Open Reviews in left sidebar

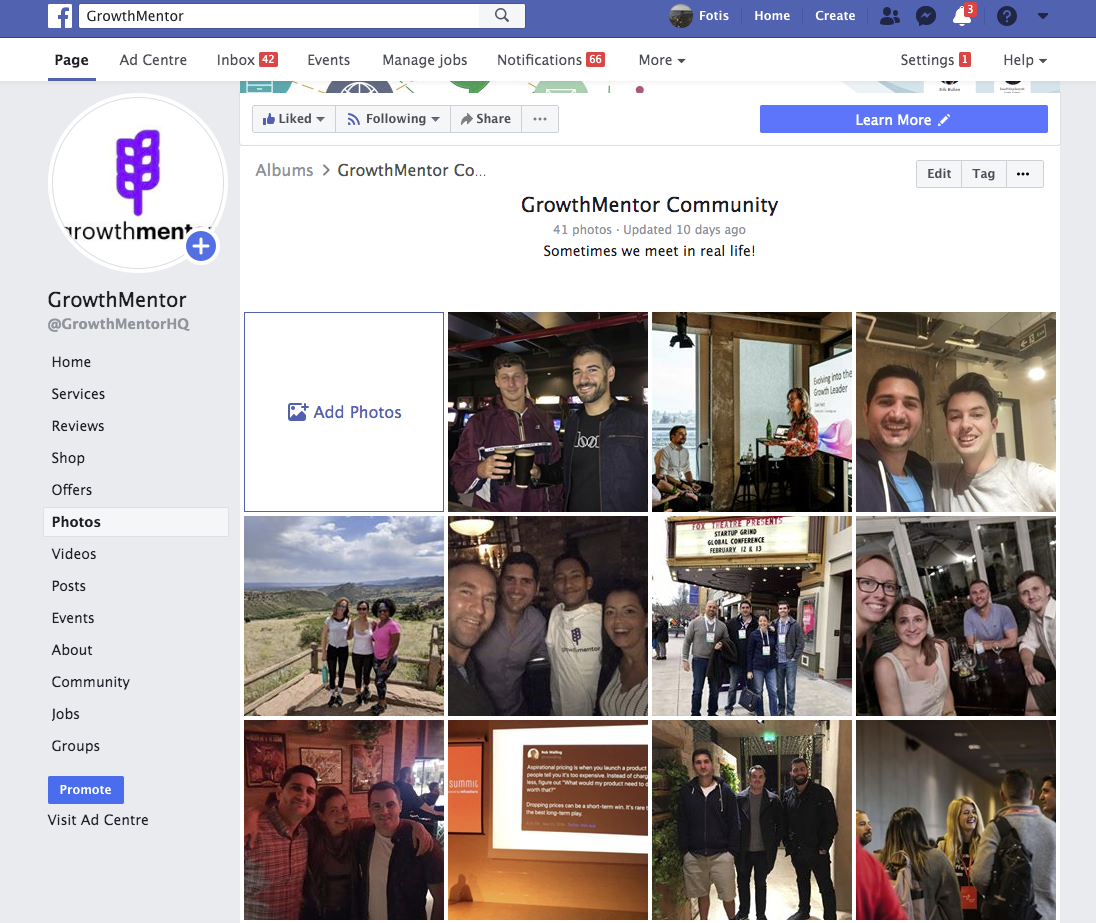78,426
